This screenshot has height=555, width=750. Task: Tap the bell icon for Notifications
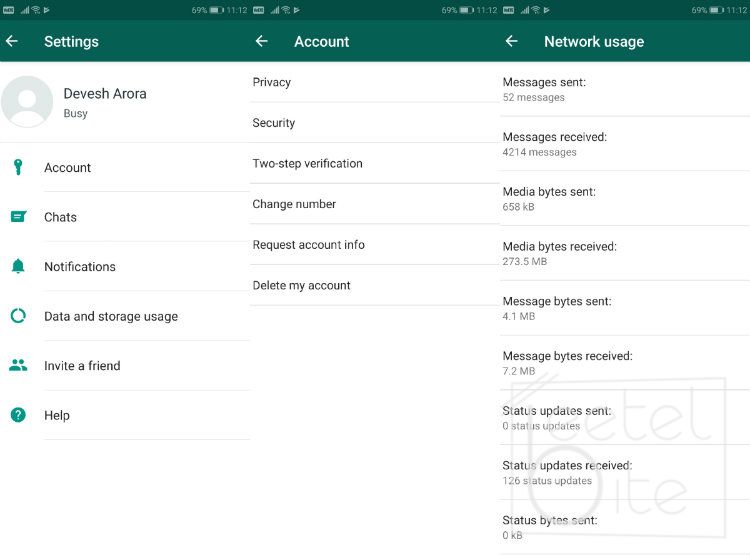click(18, 266)
